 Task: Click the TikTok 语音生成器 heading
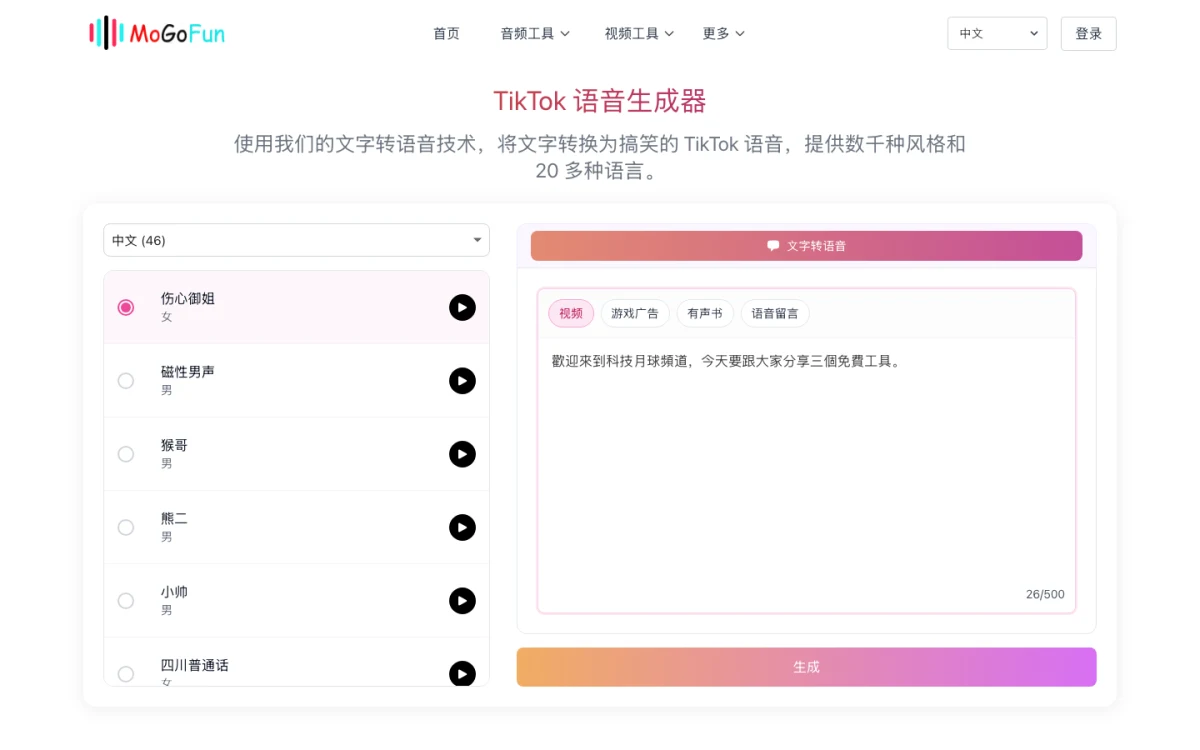600,101
